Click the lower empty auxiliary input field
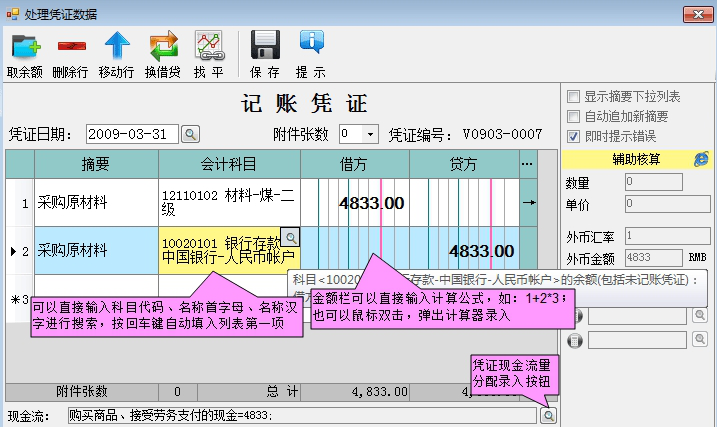Image resolution: width=717 pixels, height=444 pixels. coord(637,340)
